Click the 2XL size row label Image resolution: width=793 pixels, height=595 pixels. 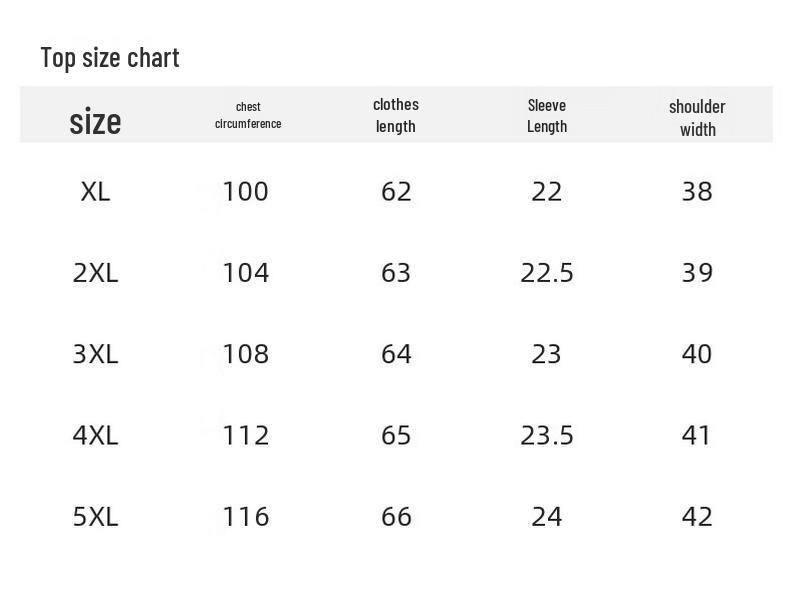[95, 272]
